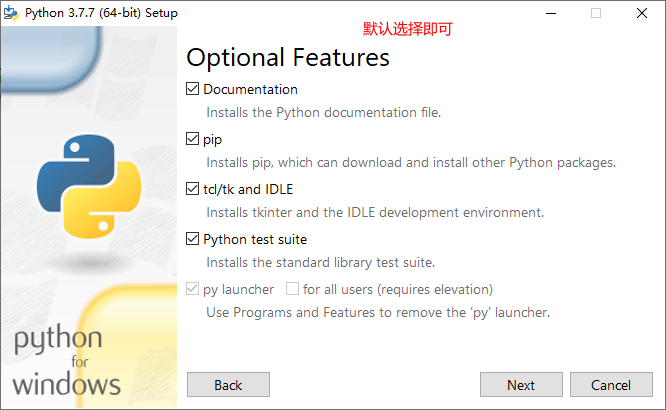Go to the previous page with Back
Screen dimensions: 666x410
[x=228, y=385]
